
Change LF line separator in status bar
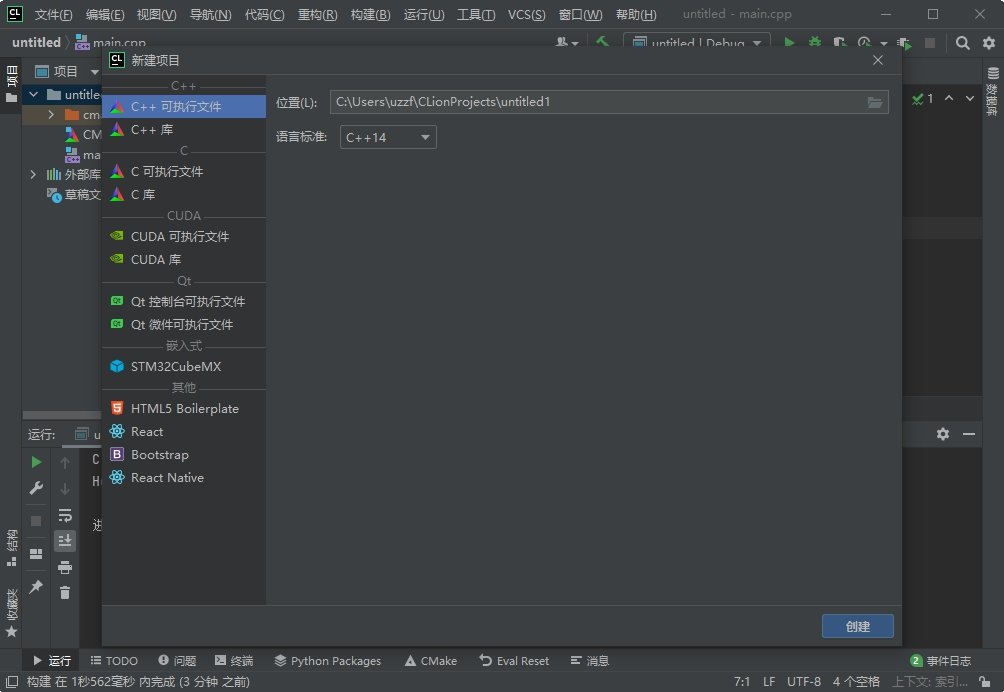click(x=769, y=682)
